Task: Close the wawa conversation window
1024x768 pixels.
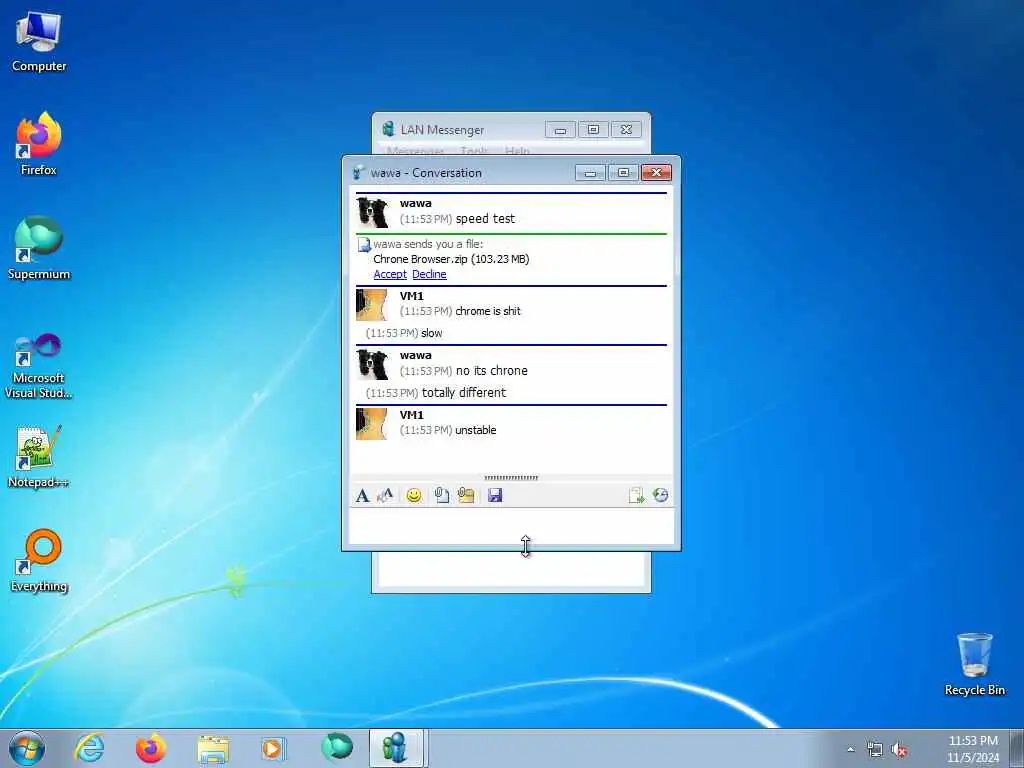Action: 656,172
